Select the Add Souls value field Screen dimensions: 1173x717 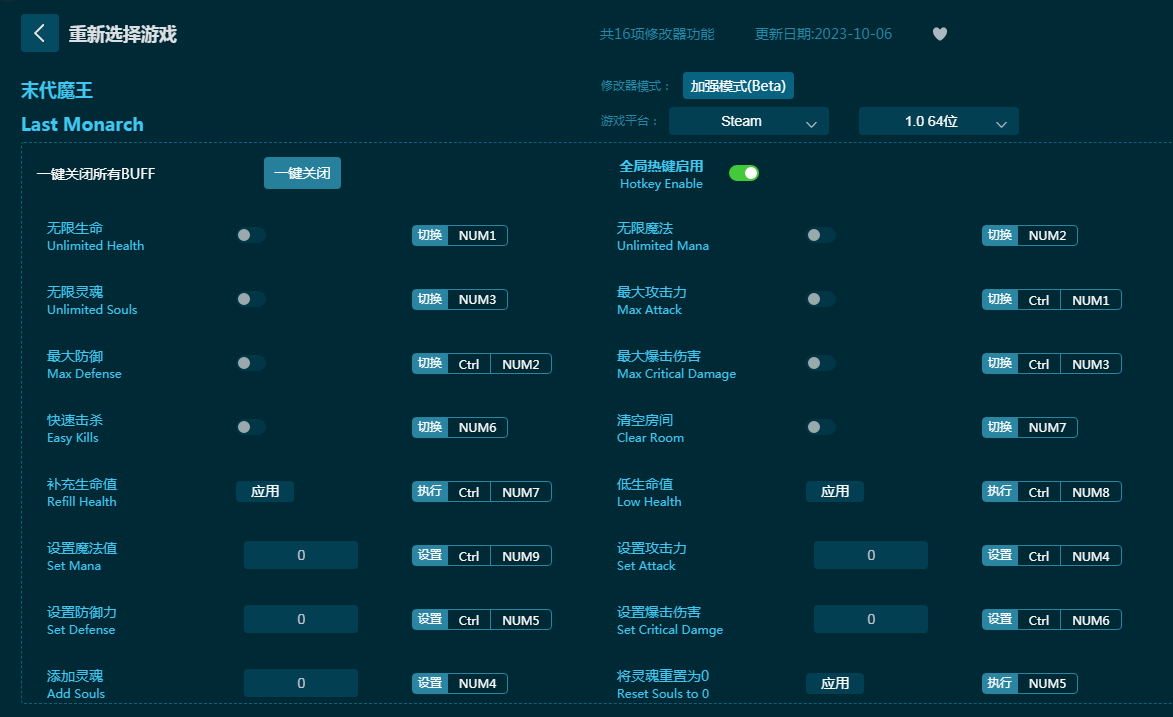tap(301, 683)
